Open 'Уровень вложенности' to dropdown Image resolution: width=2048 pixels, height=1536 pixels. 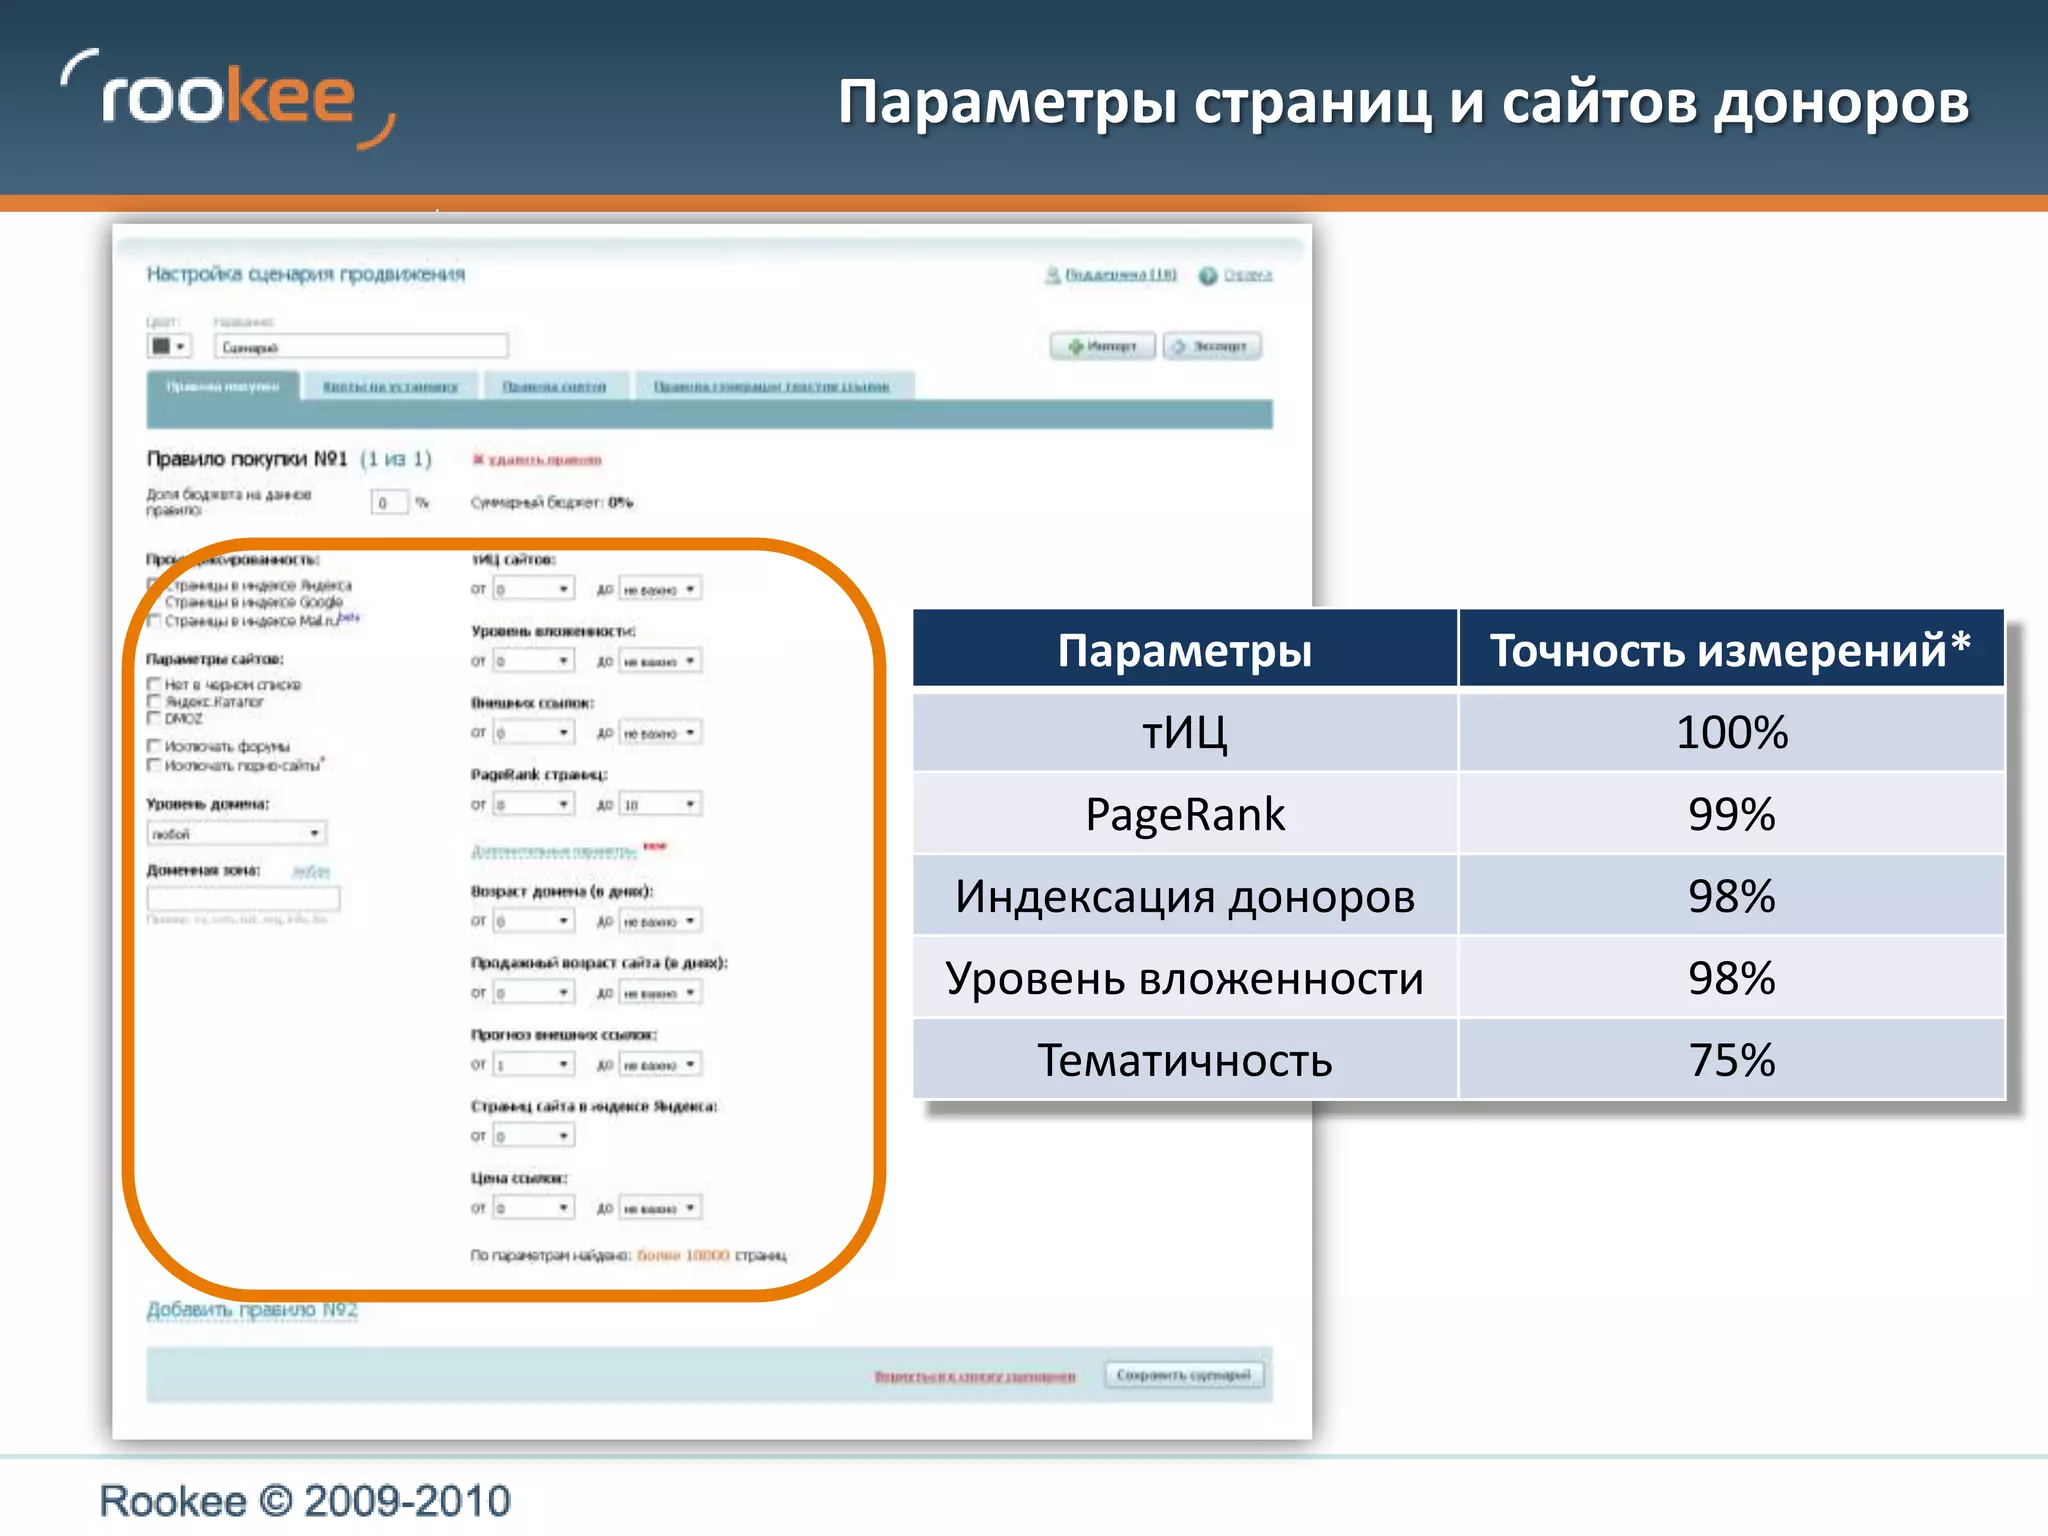click(660, 661)
